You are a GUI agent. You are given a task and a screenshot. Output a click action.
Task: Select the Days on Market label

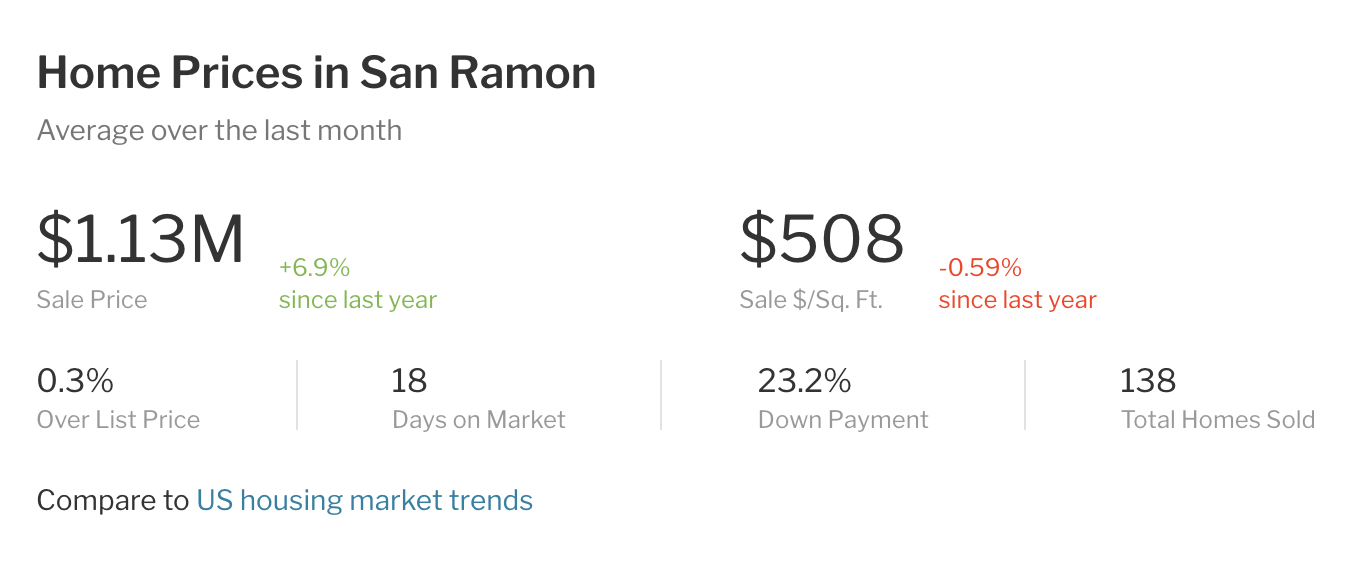point(479,420)
